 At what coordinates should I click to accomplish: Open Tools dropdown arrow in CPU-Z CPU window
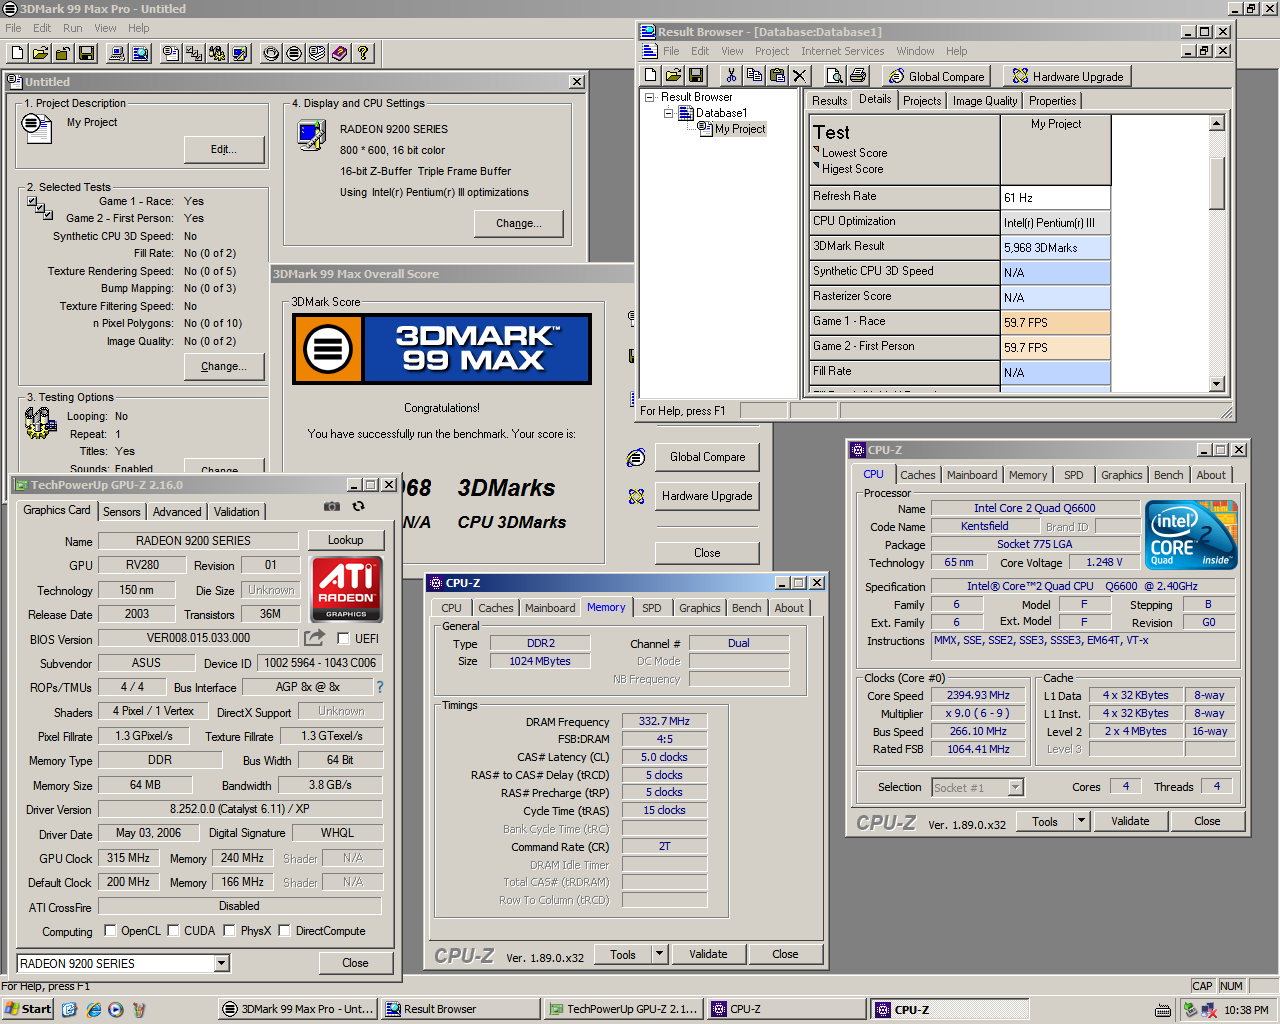[x=1081, y=821]
